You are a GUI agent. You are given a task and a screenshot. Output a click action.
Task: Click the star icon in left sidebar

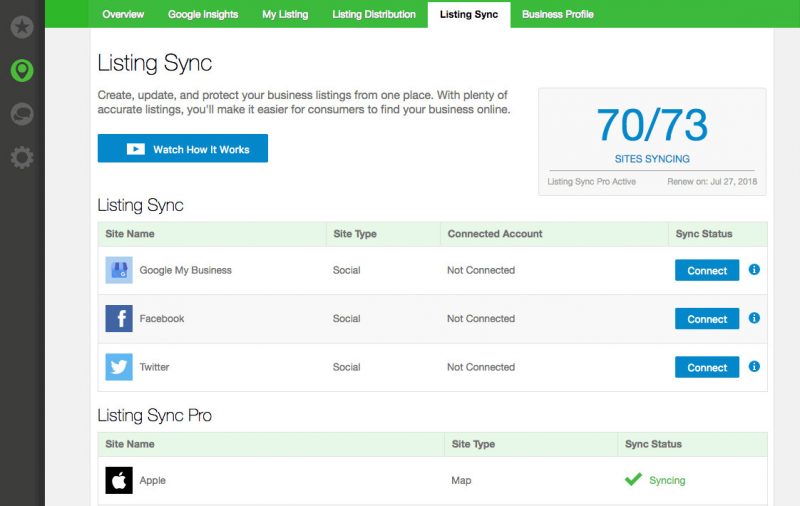[21, 27]
